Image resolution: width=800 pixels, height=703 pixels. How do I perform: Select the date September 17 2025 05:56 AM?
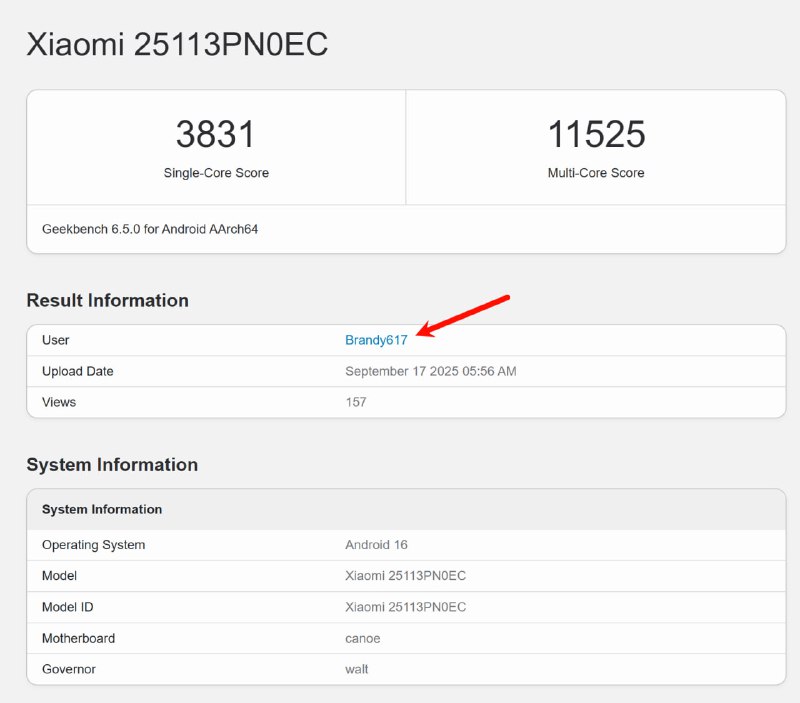coord(431,371)
